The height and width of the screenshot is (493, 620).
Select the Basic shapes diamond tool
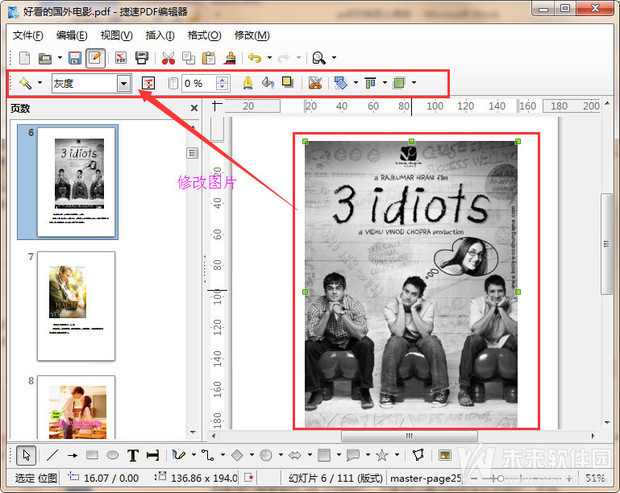pos(237,455)
